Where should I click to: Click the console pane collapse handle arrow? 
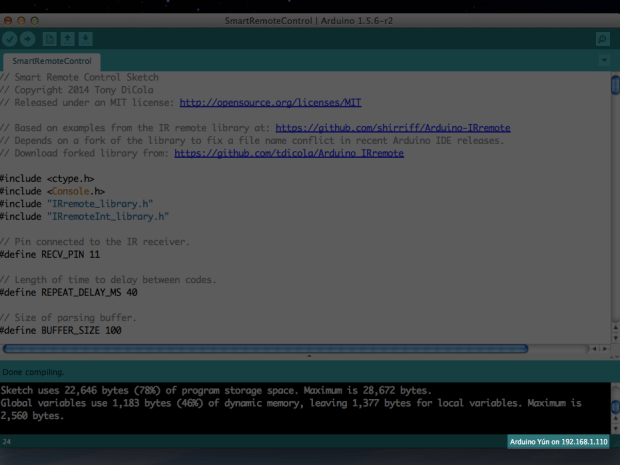tap(309, 356)
